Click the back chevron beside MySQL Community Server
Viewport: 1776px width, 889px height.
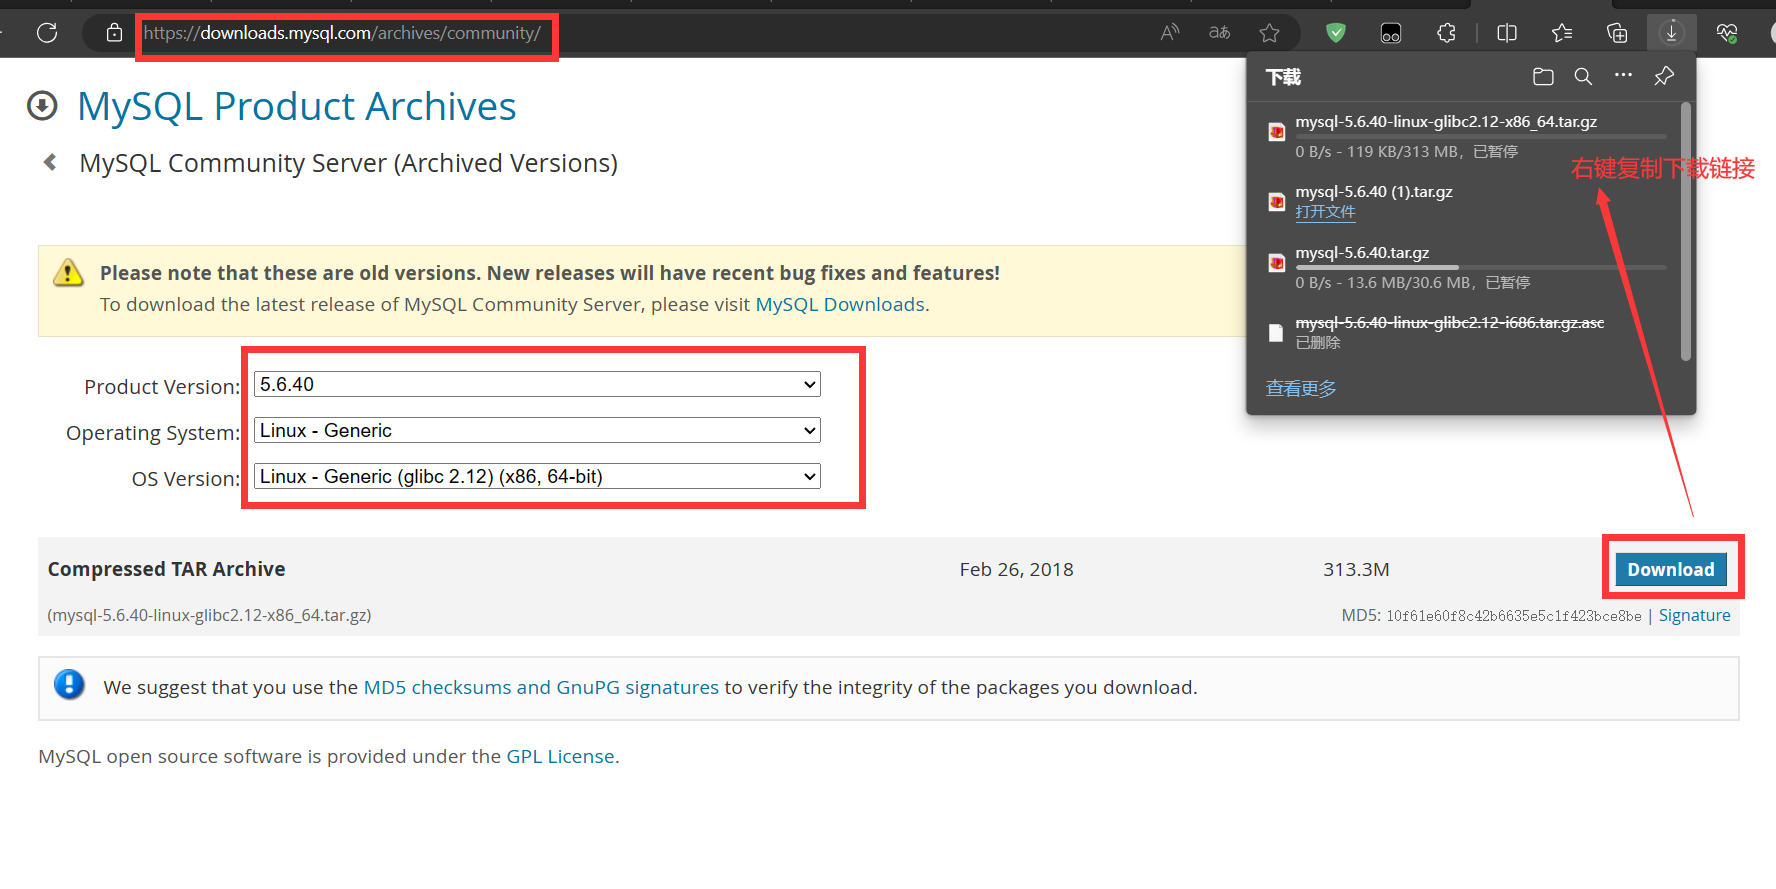click(x=50, y=162)
